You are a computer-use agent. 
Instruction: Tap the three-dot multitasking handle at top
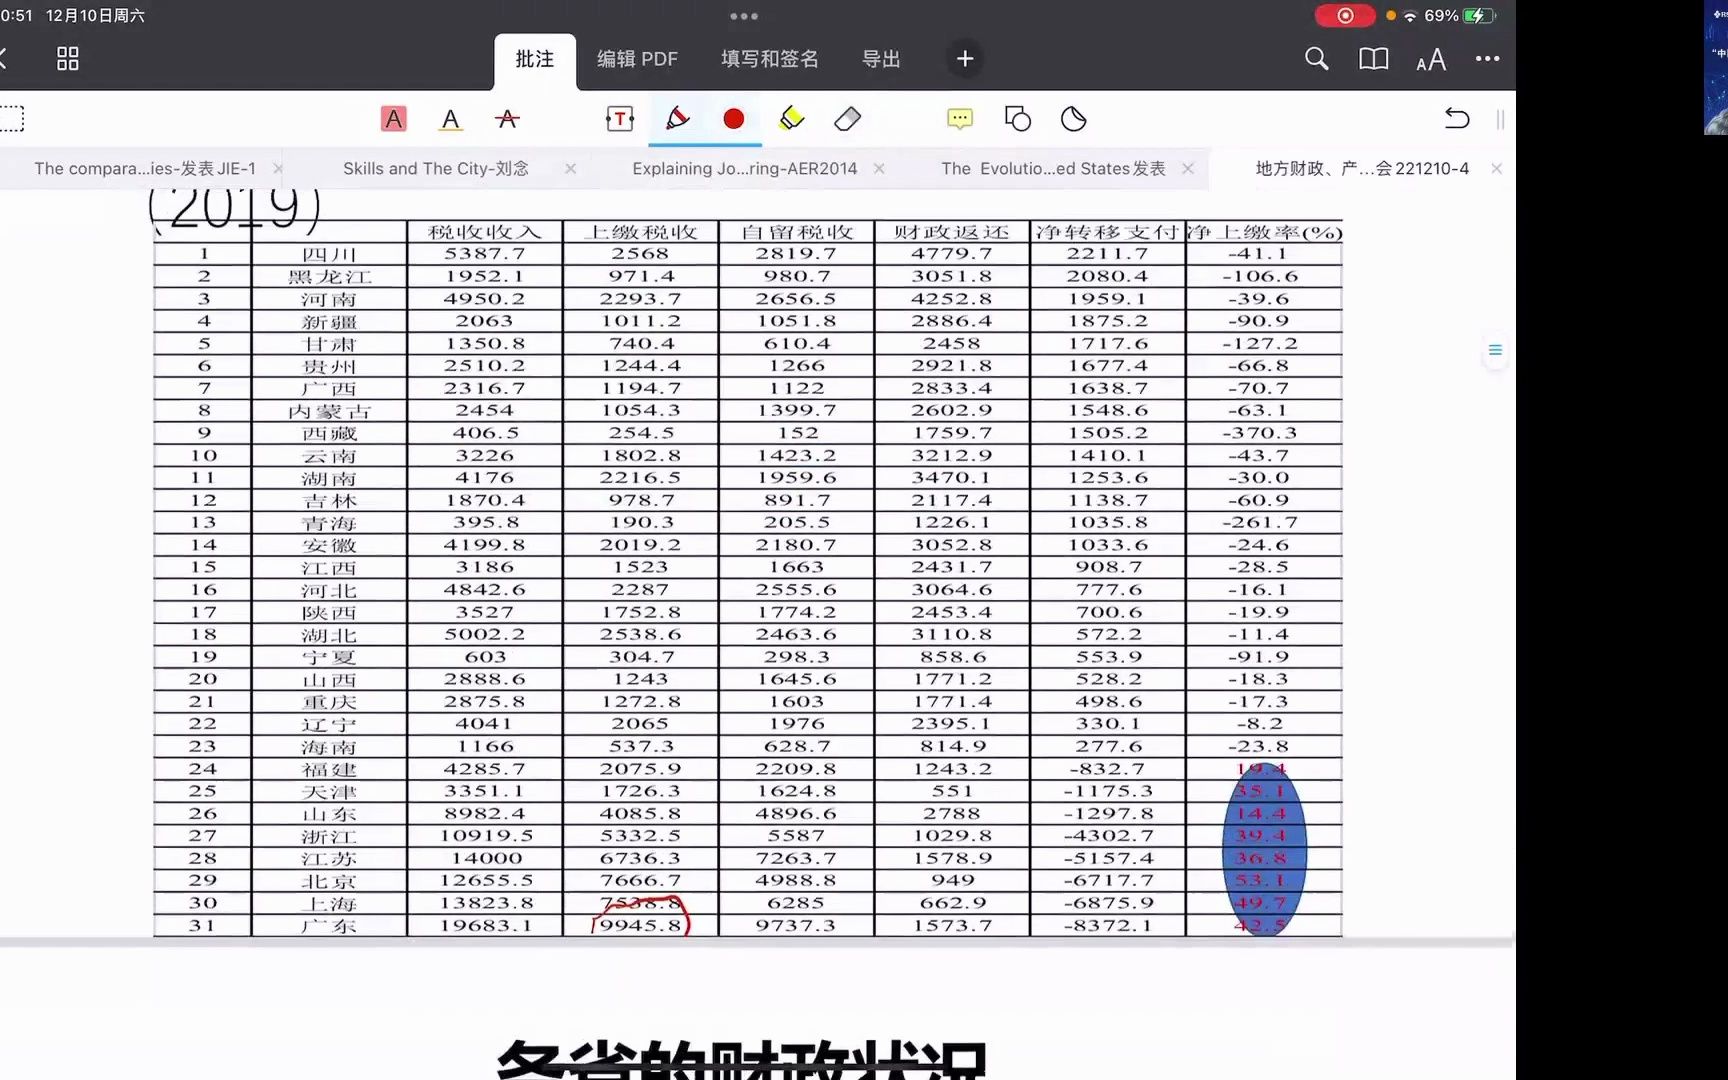744,16
